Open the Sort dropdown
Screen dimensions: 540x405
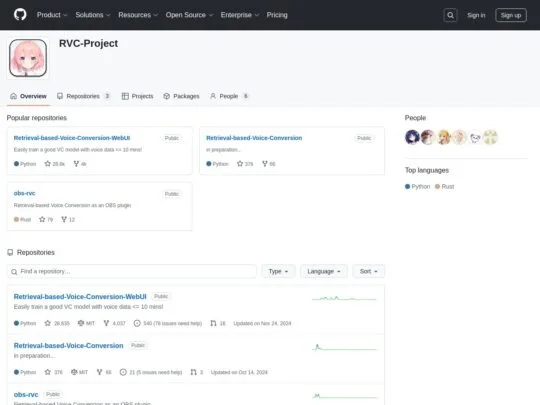click(368, 271)
